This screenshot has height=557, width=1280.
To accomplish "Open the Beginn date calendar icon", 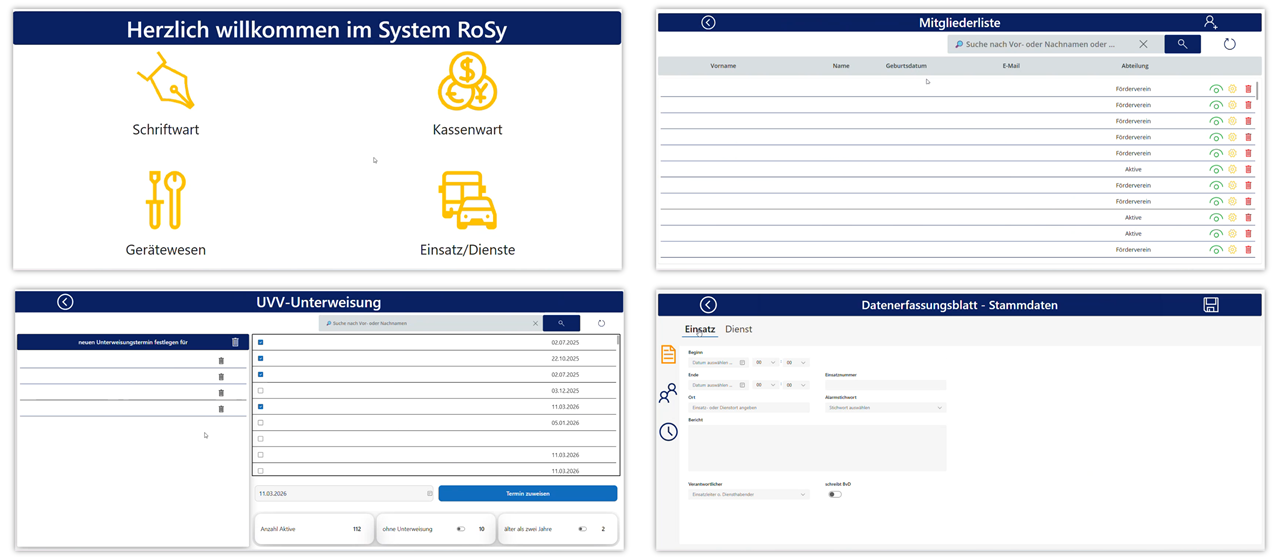I will point(742,362).
